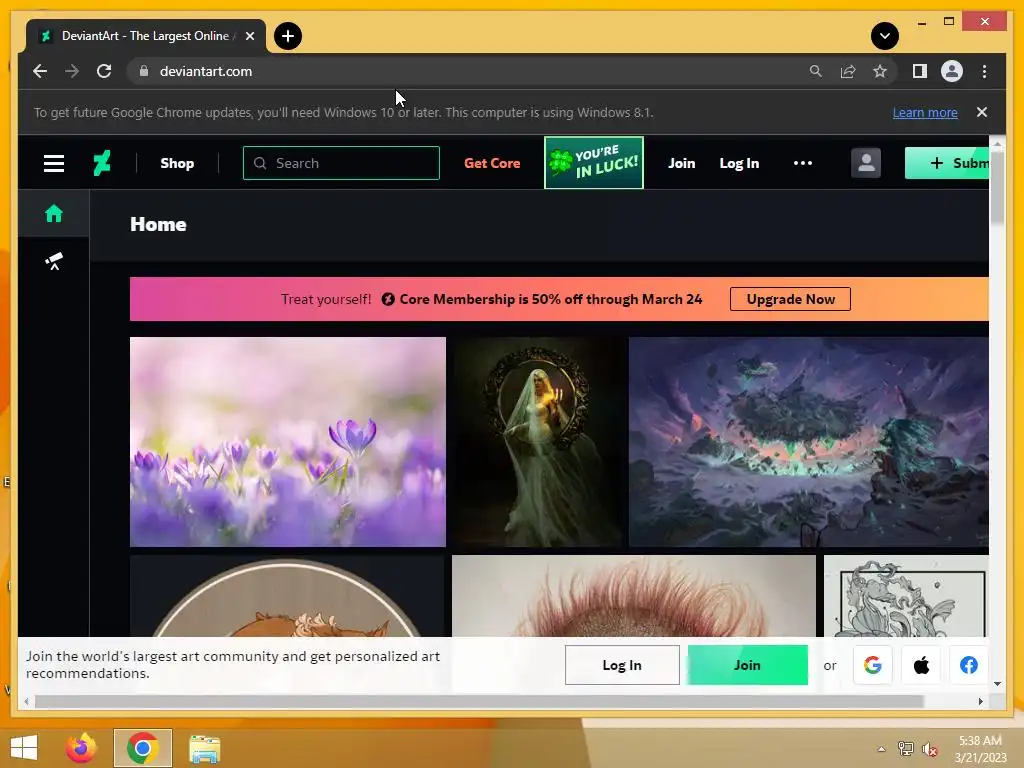The height and width of the screenshot is (768, 1024).
Task: Open the taskbar clock showing 5:38 AM
Action: click(x=980, y=749)
